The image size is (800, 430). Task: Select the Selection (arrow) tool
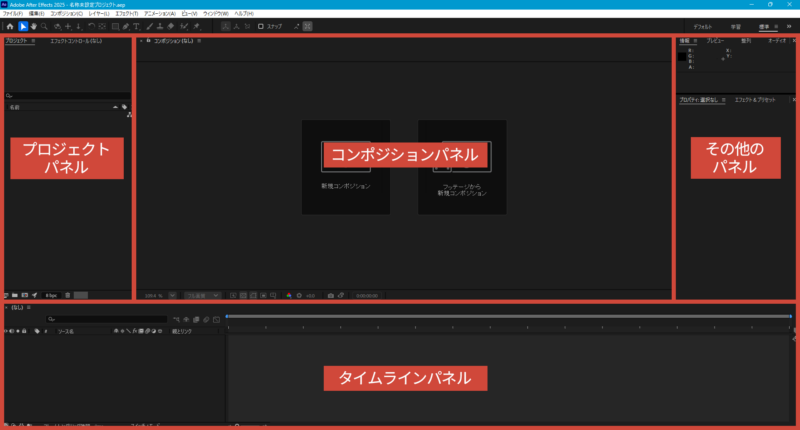(x=23, y=27)
